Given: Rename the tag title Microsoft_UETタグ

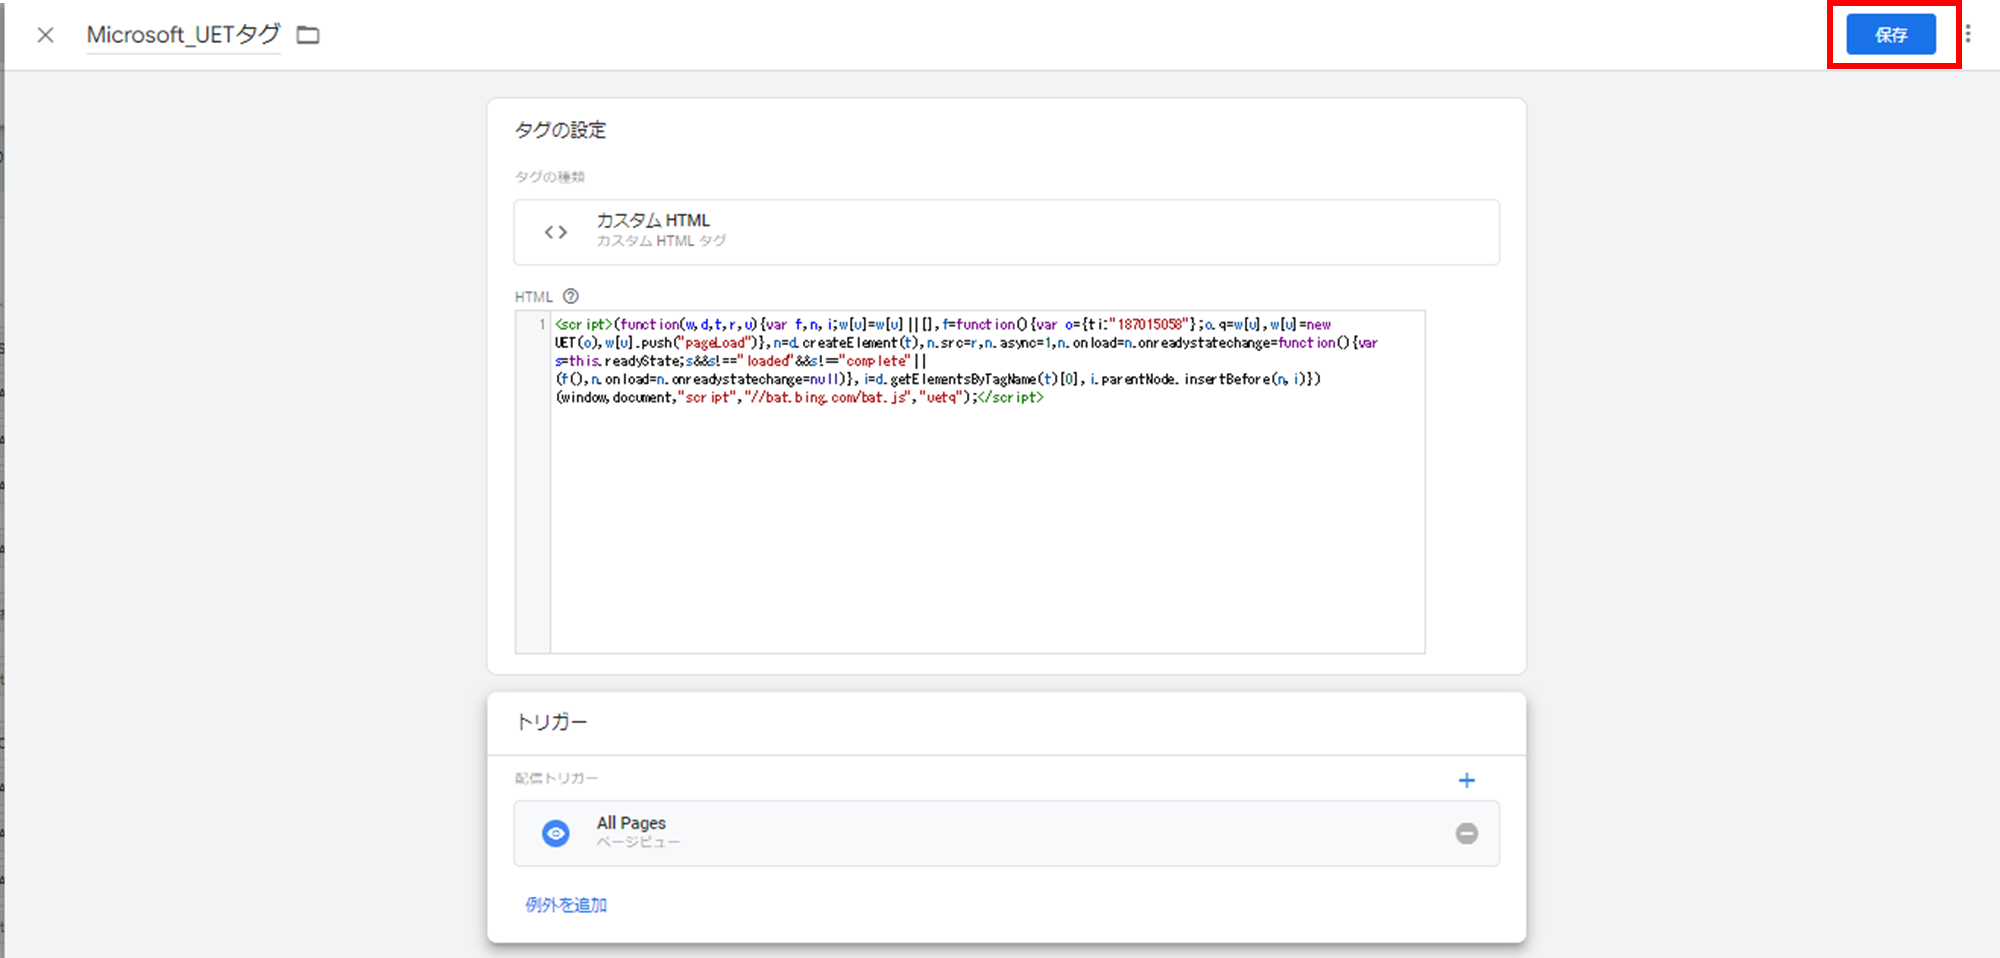Looking at the screenshot, I should pyautogui.click(x=183, y=35).
